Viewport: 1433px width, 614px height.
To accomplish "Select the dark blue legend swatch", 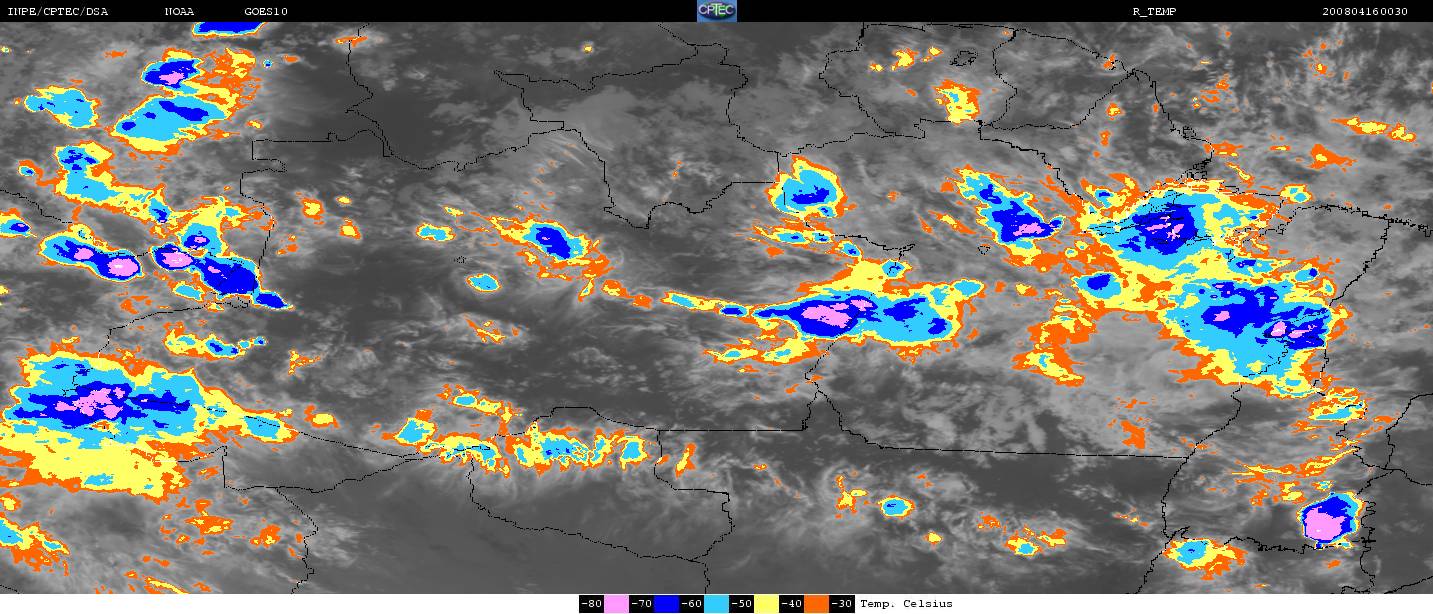I will pos(666,603).
